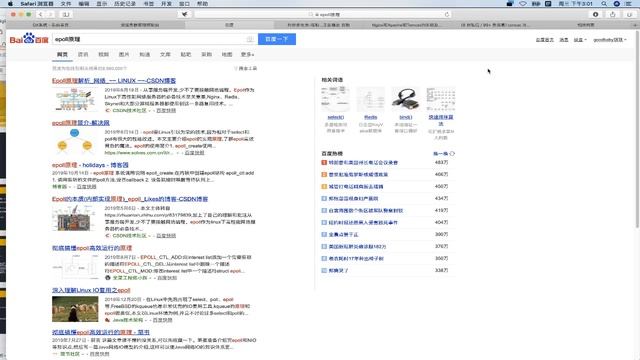Go forward with Safari's forward arrow
640x360 pixels.
point(51,14)
